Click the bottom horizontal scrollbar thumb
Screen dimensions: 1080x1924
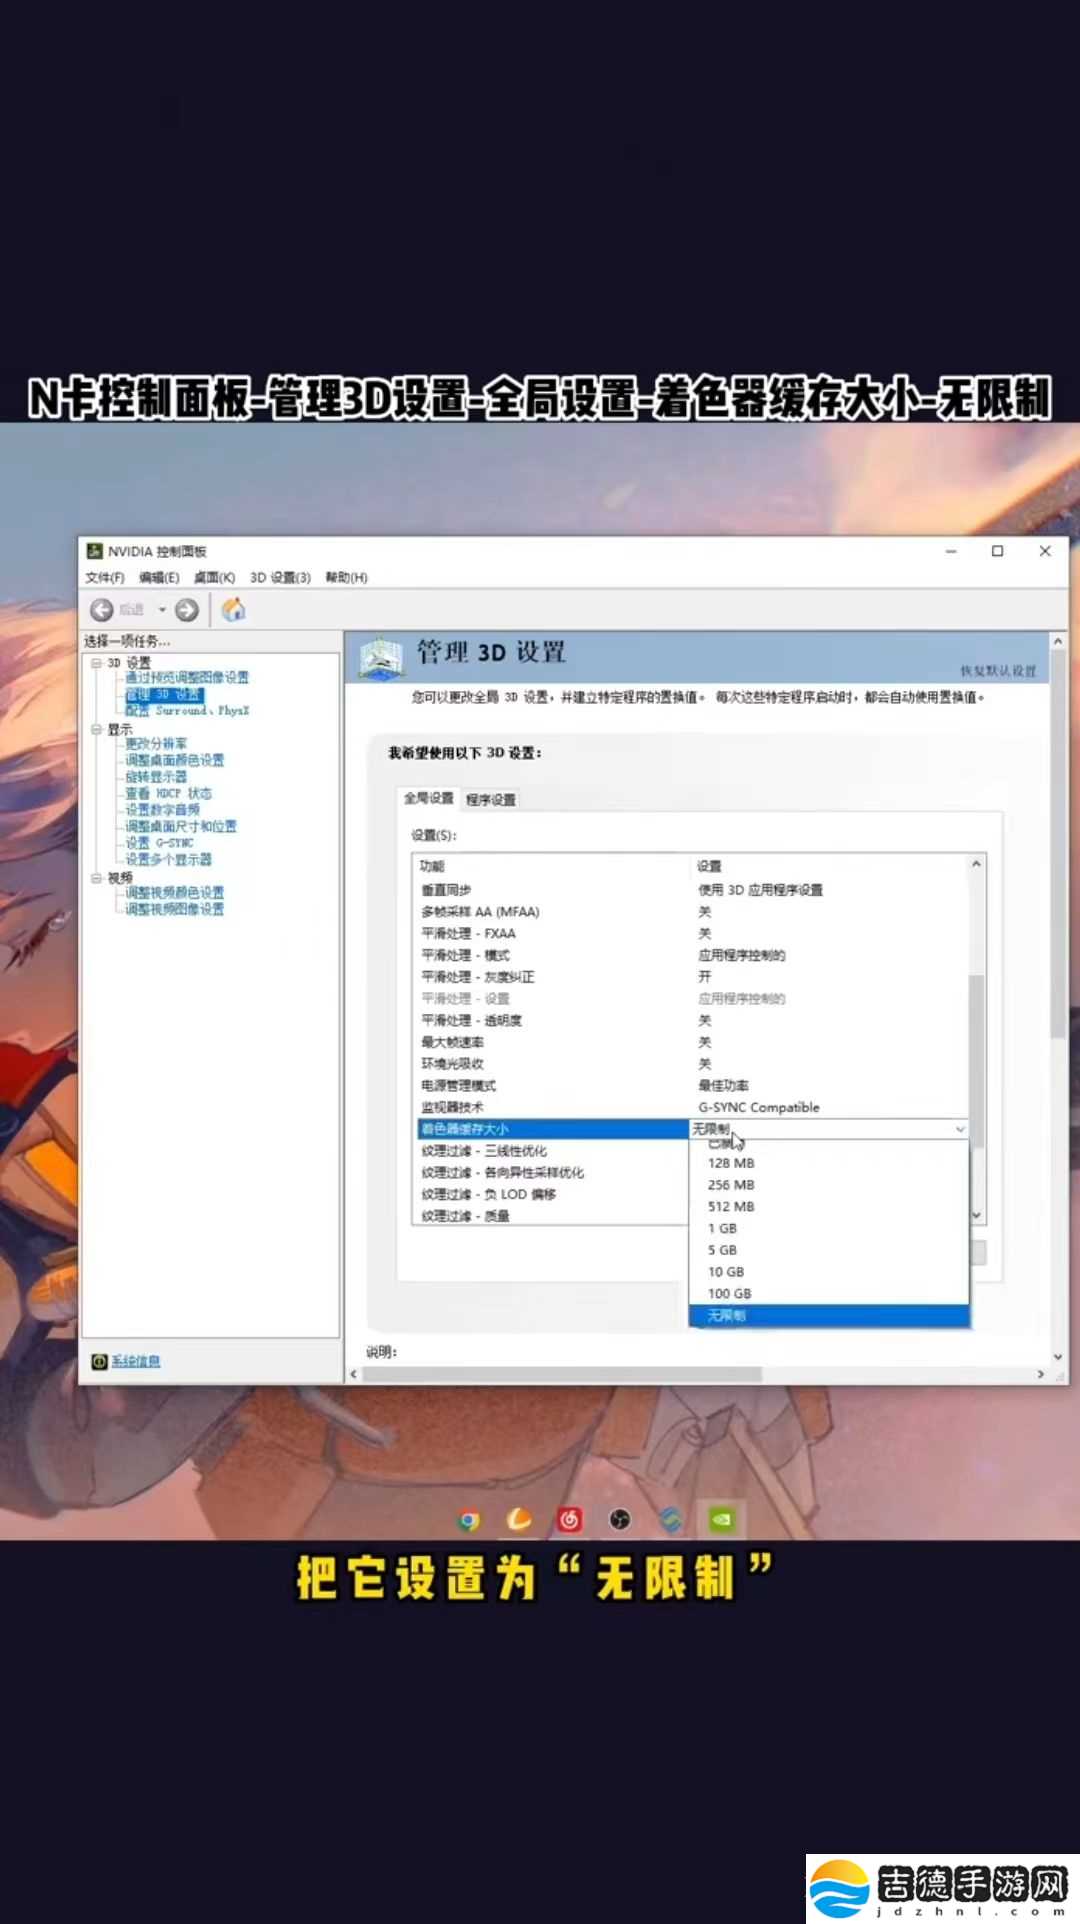point(562,1375)
